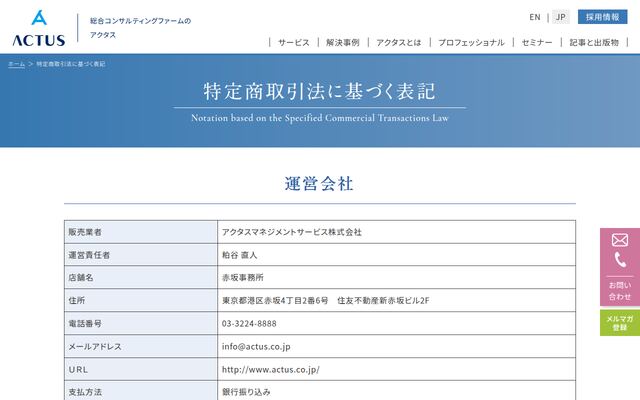
Task: Click the 支払方法 header cell
Action: tap(141, 391)
